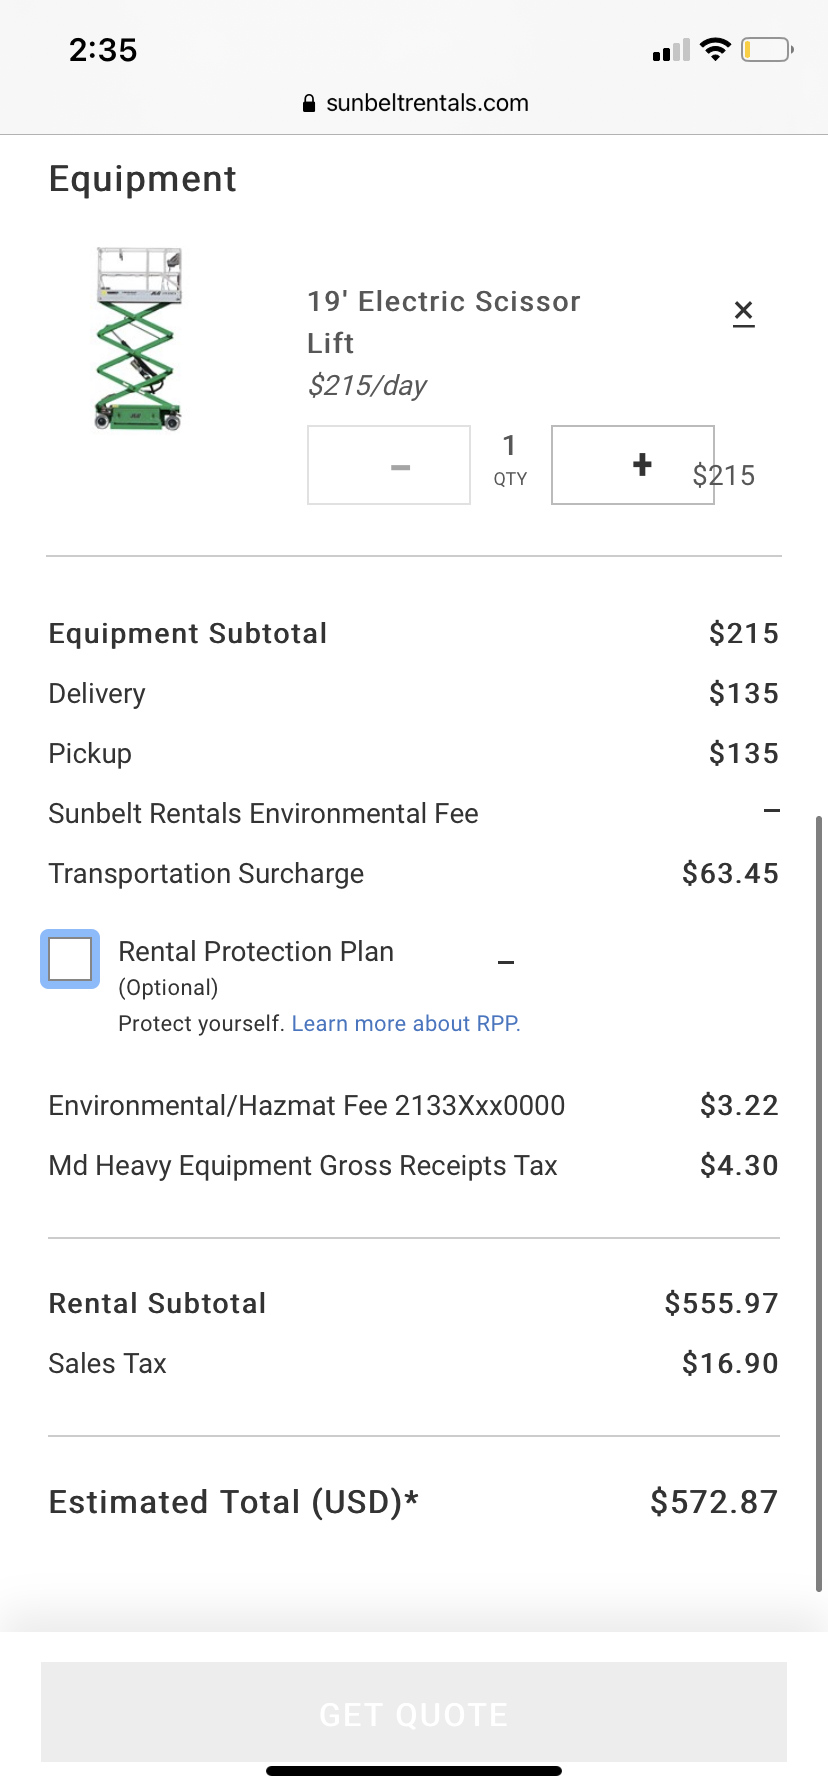Check the Rental Protection Plan checkbox
Image resolution: width=828 pixels, height=1792 pixels.
point(70,959)
